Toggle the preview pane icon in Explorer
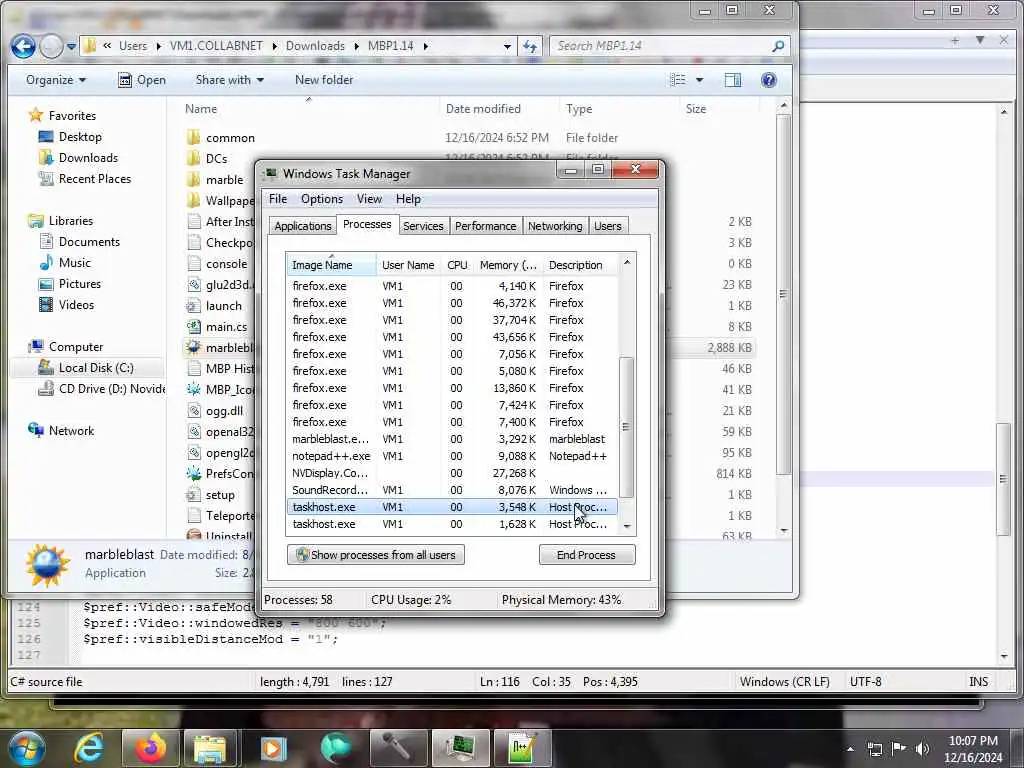 (x=733, y=80)
